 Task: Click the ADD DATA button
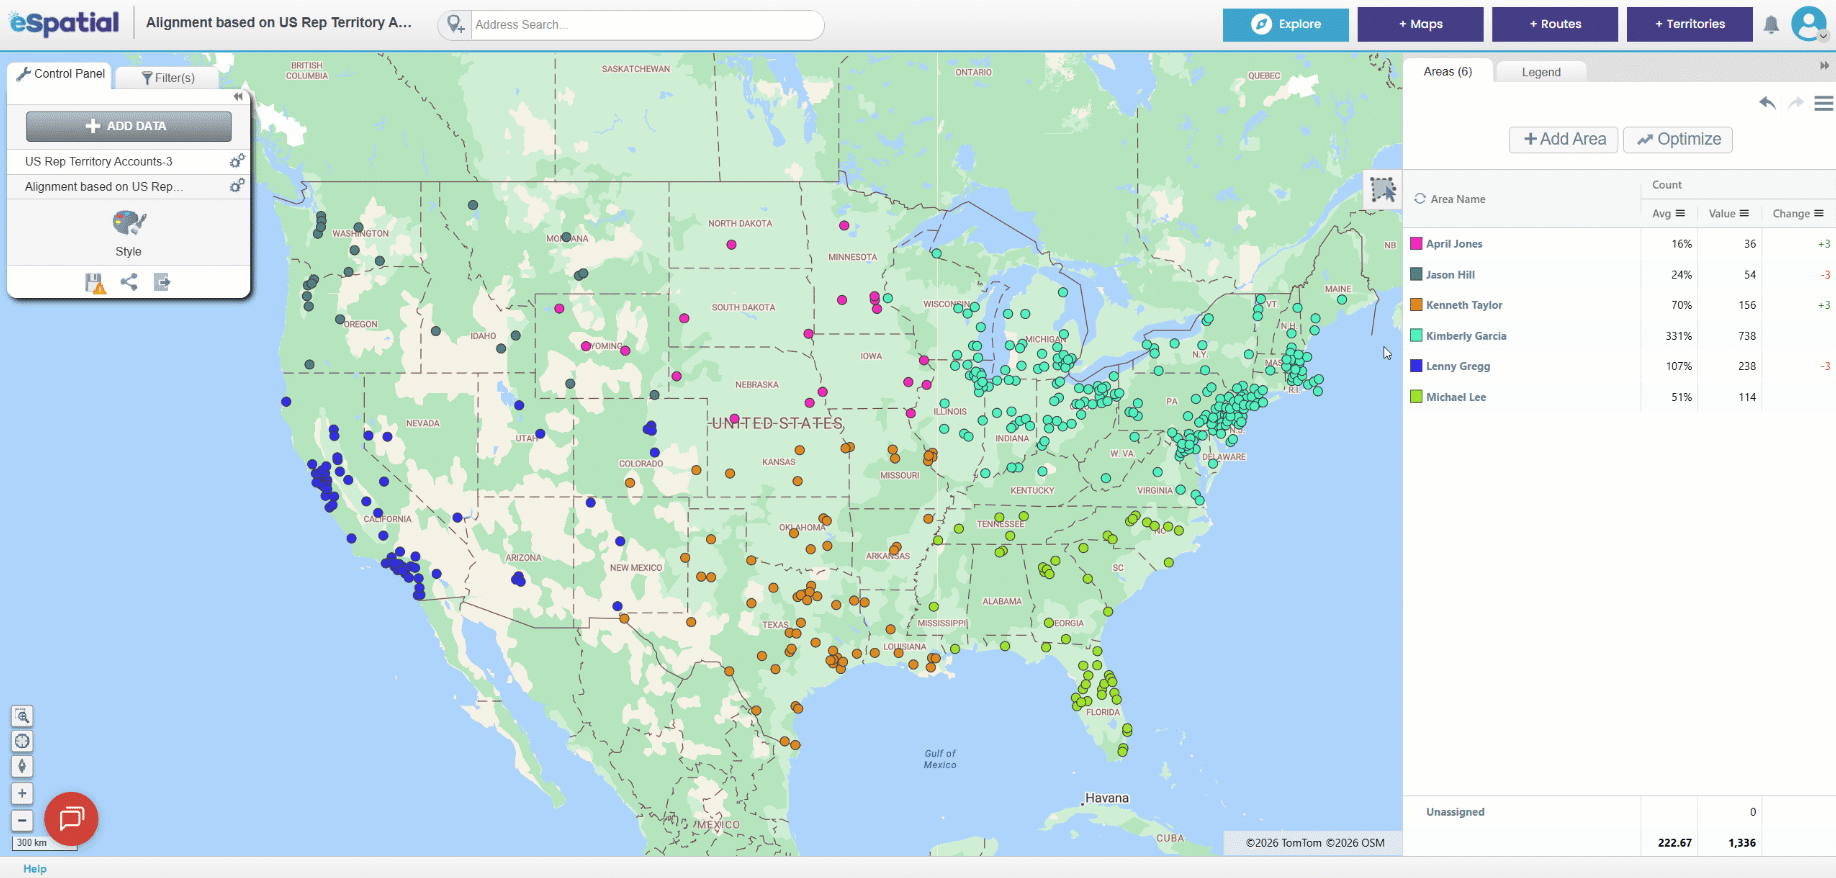coord(129,126)
